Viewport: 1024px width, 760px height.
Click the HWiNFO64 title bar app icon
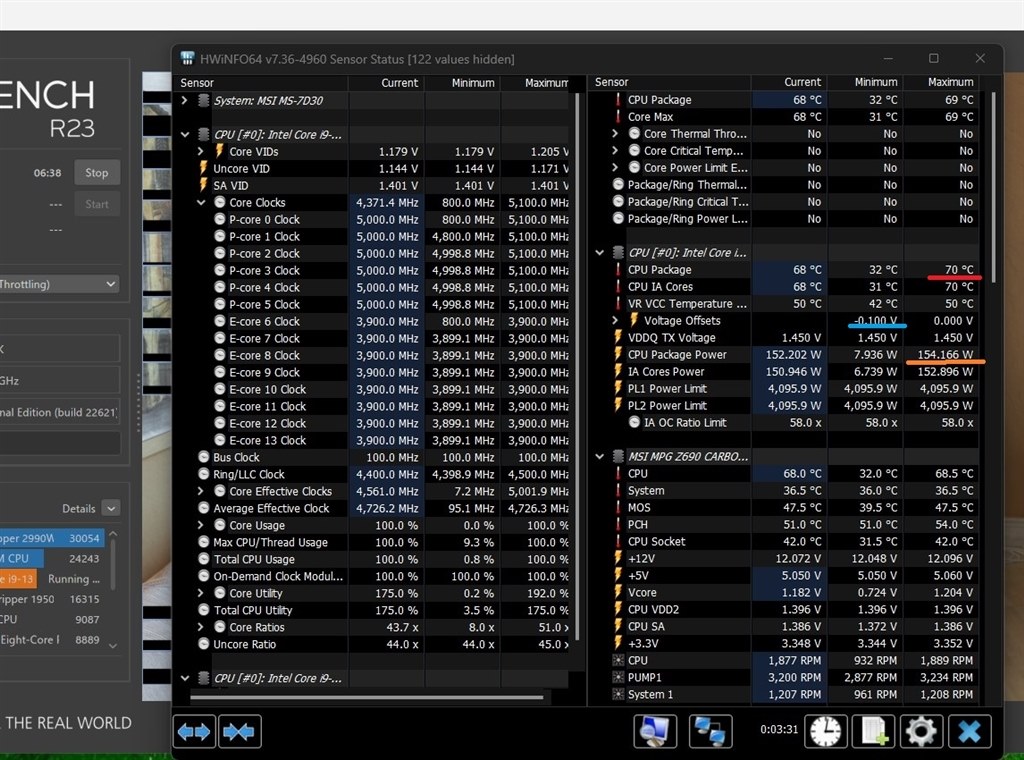[x=187, y=59]
